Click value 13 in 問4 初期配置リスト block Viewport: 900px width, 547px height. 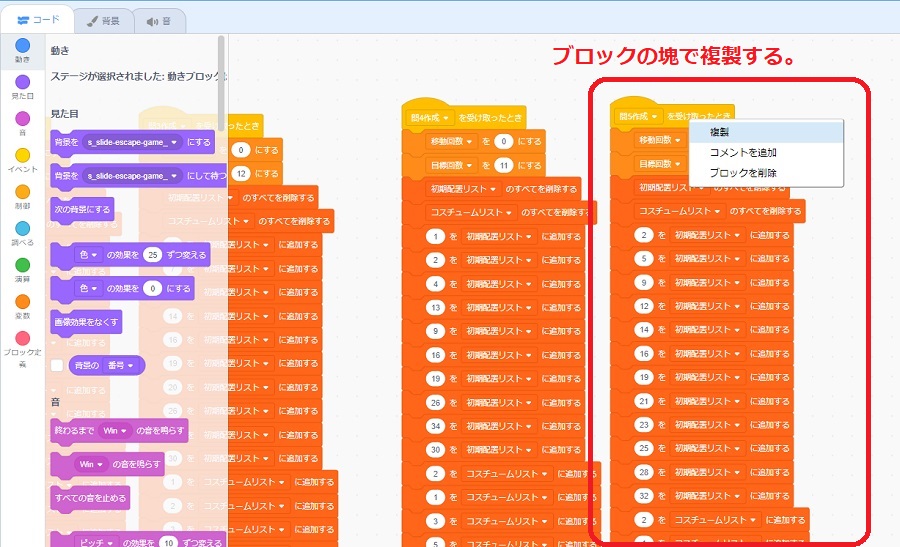point(435,308)
